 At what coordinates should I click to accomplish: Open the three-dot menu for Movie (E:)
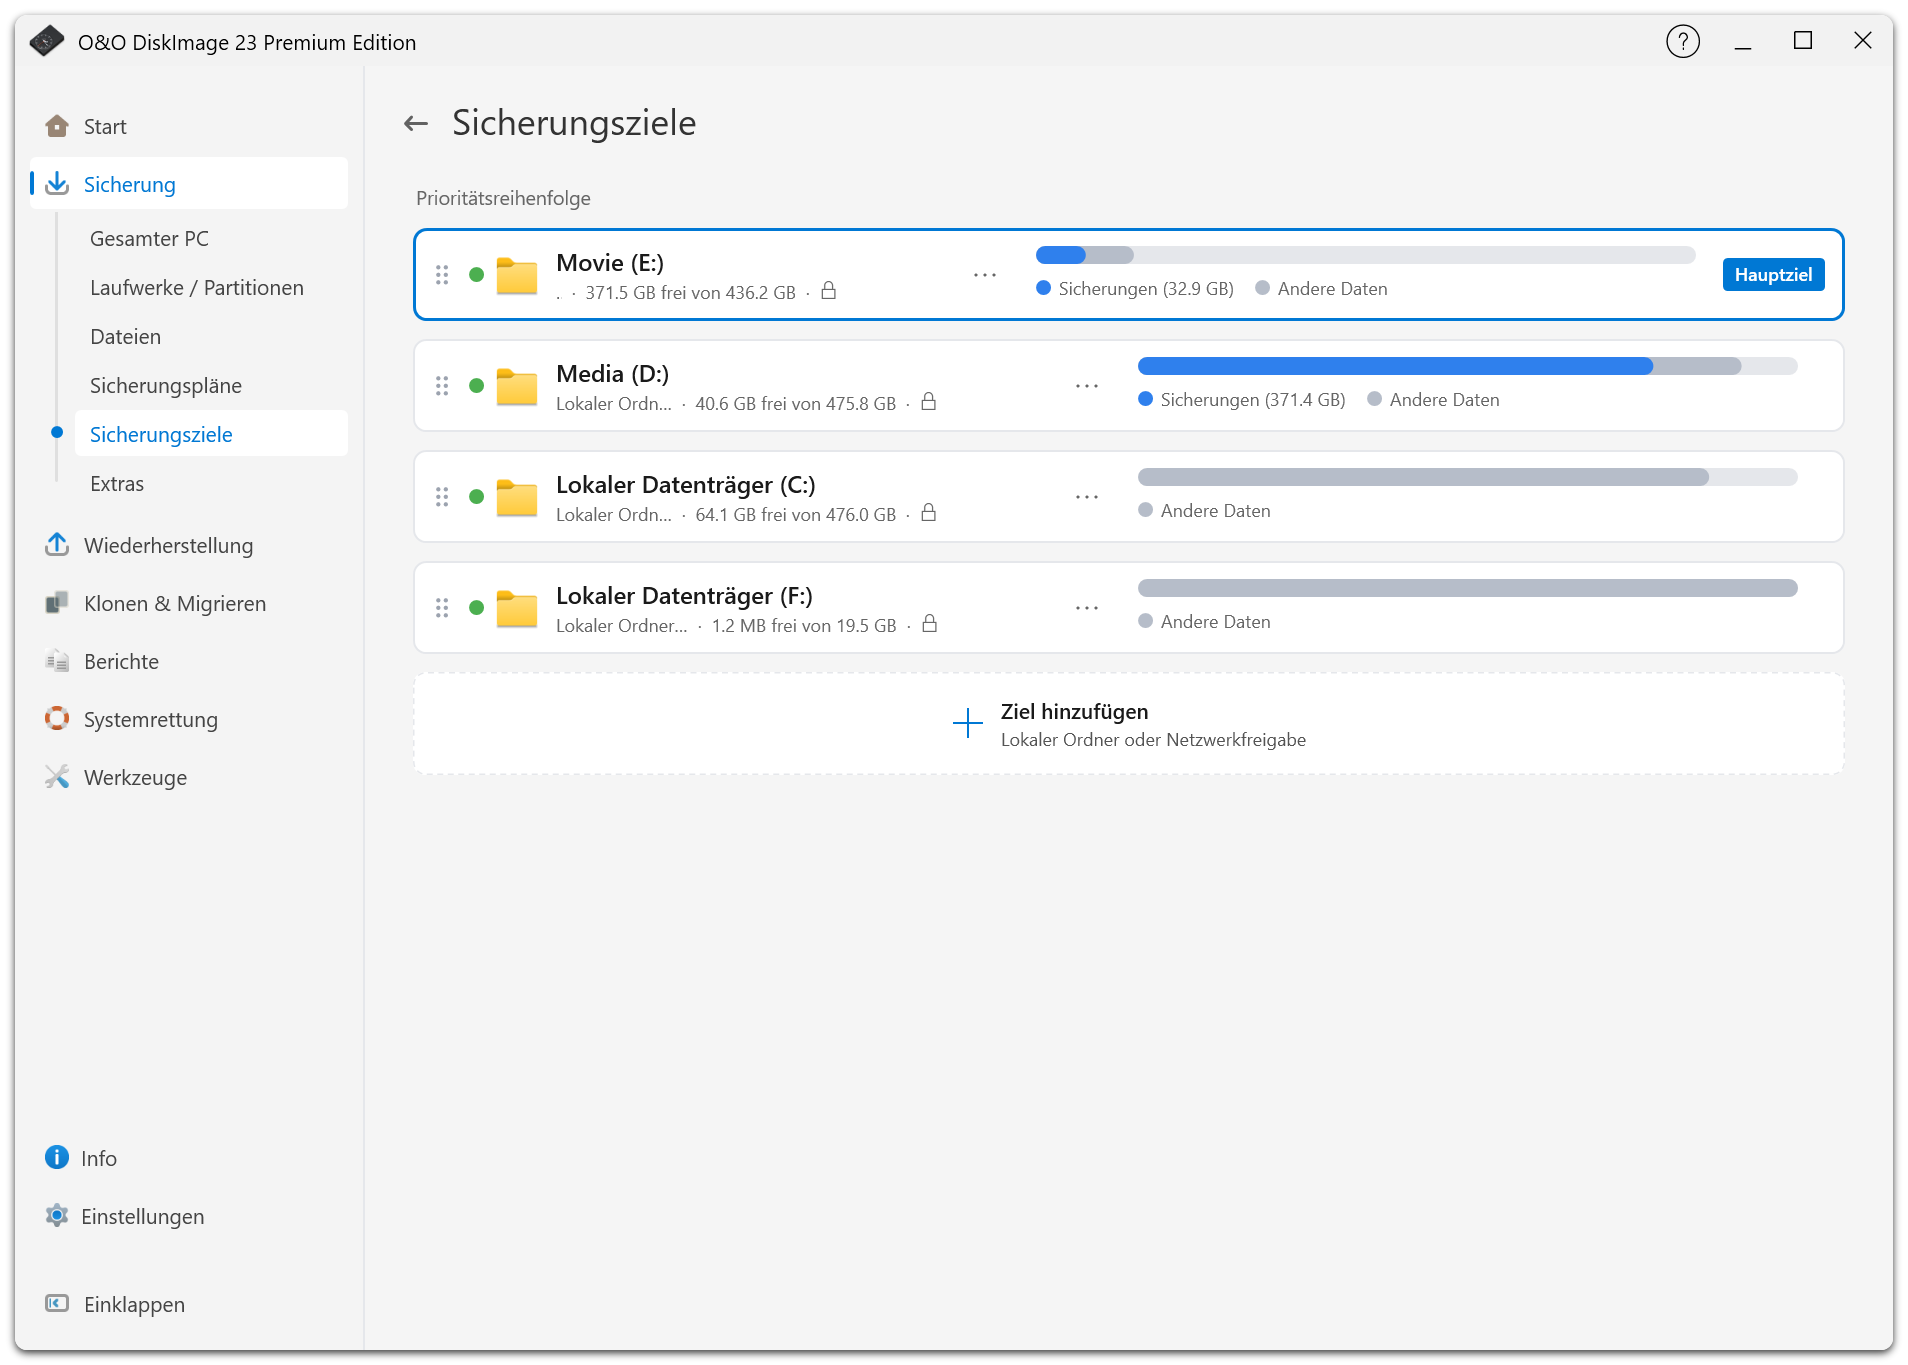pyautogui.click(x=985, y=275)
